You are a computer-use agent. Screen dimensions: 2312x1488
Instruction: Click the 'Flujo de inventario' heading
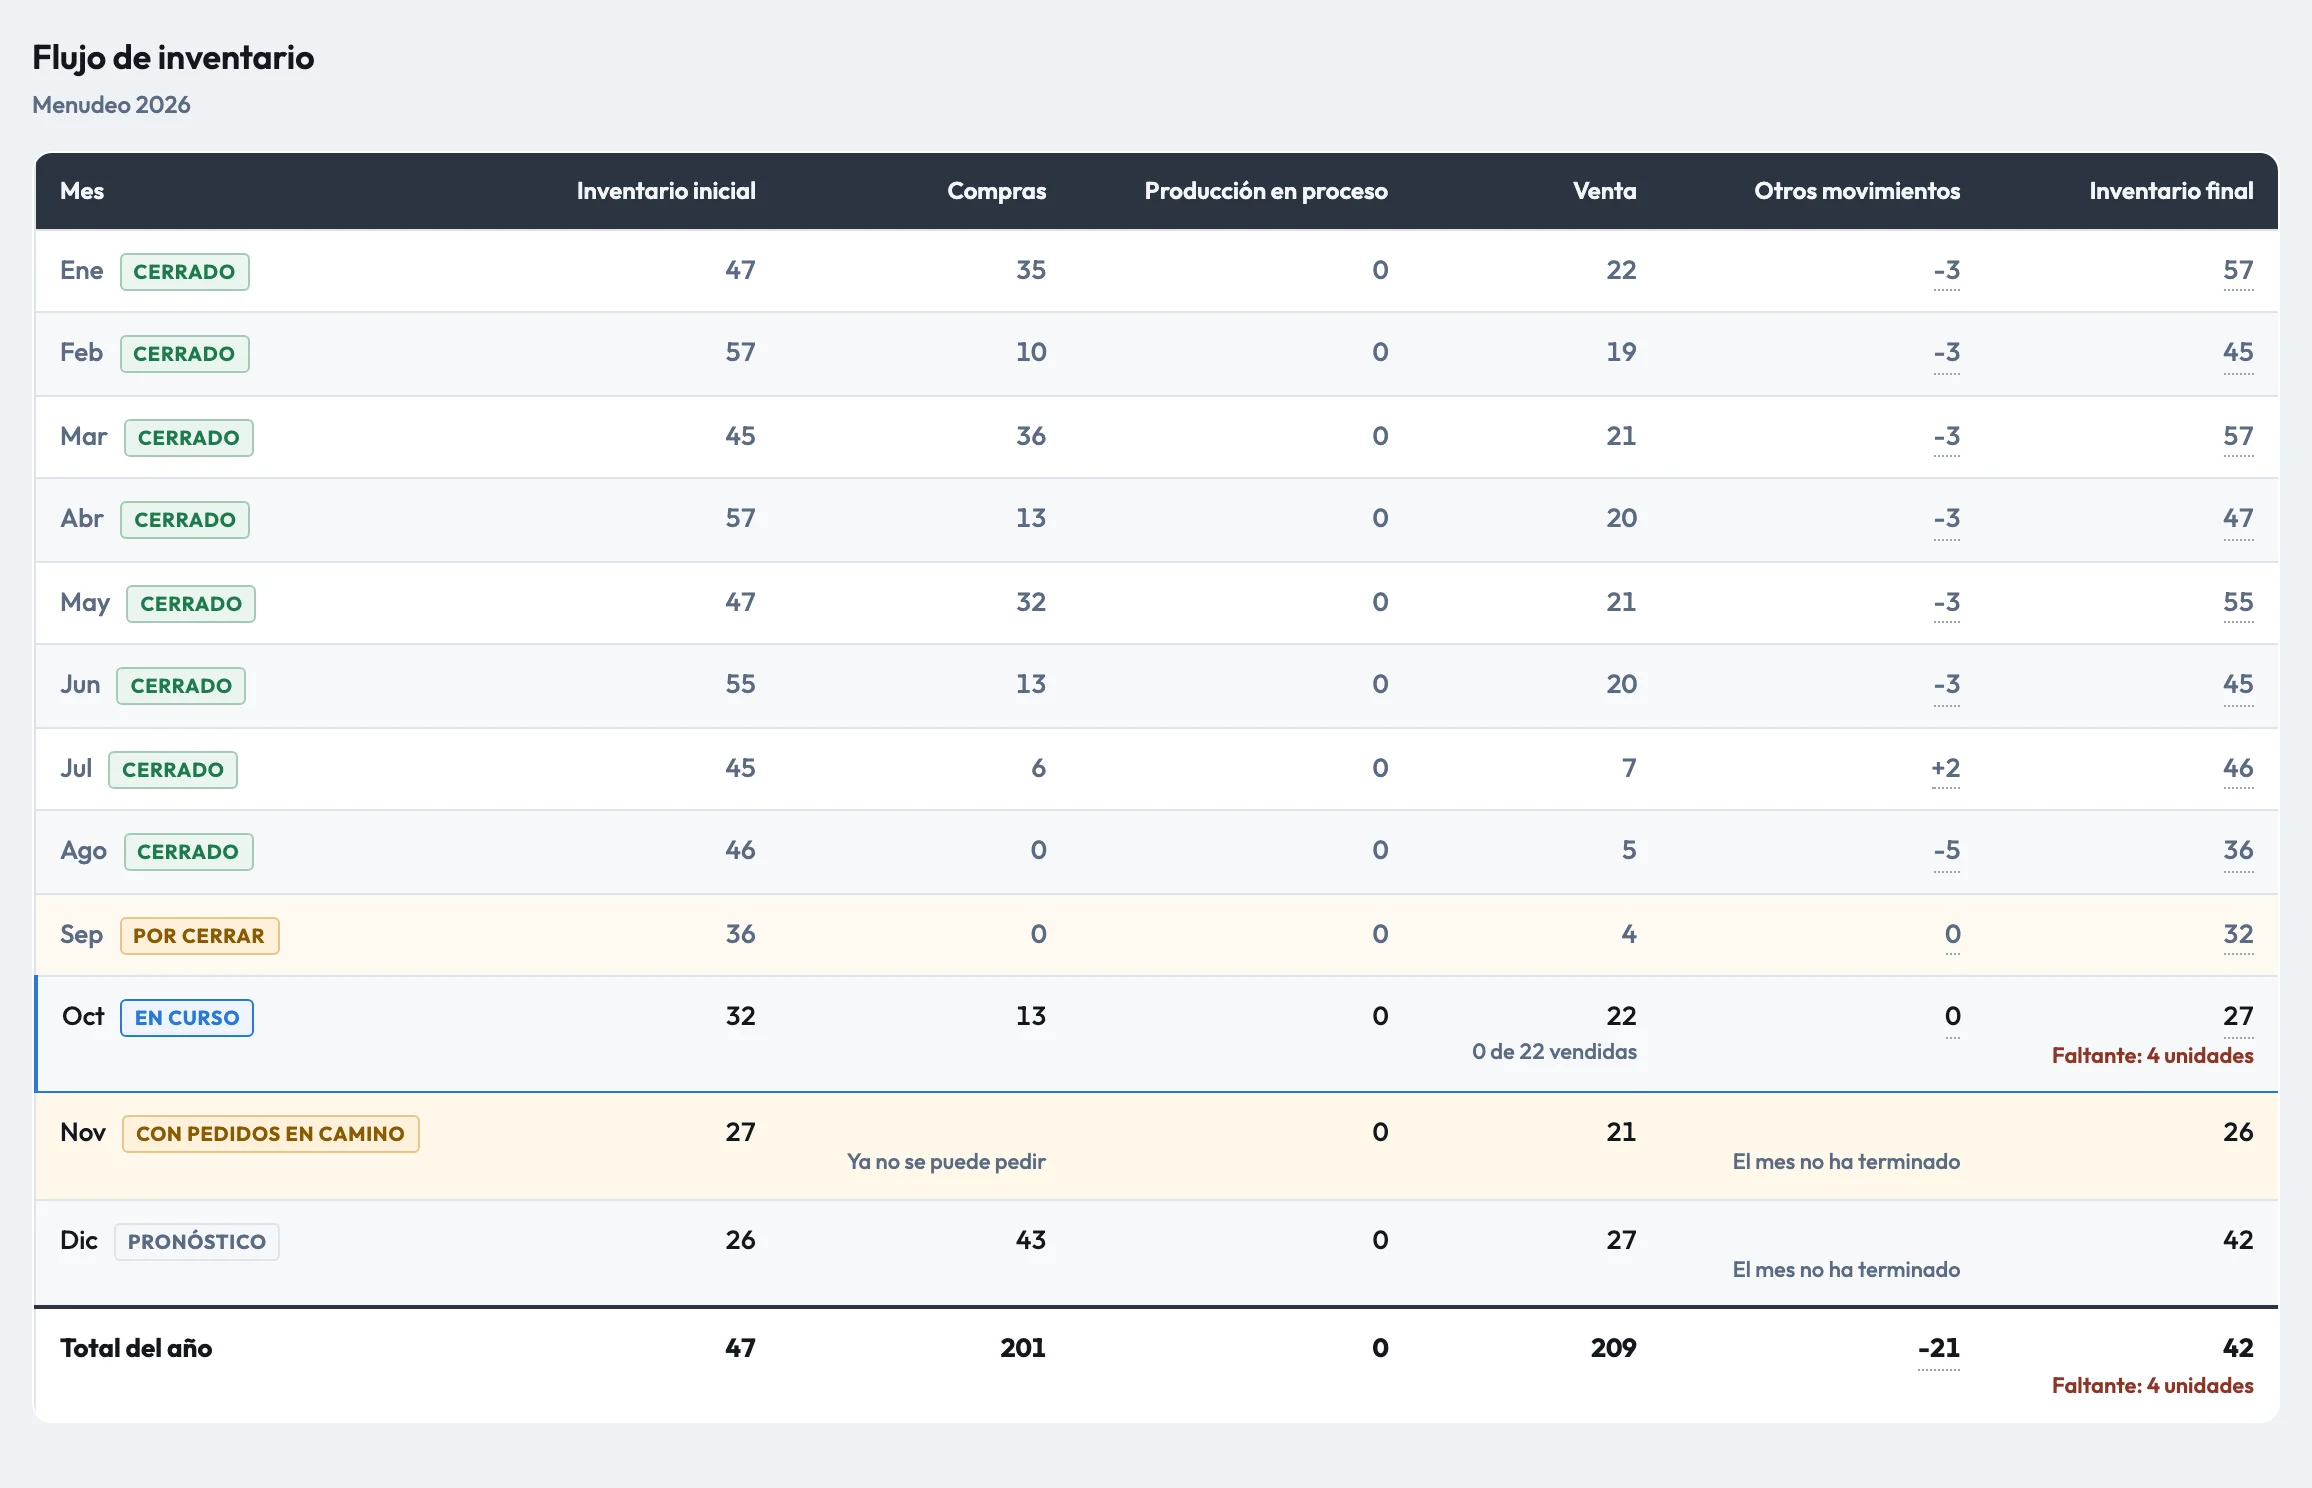173,58
